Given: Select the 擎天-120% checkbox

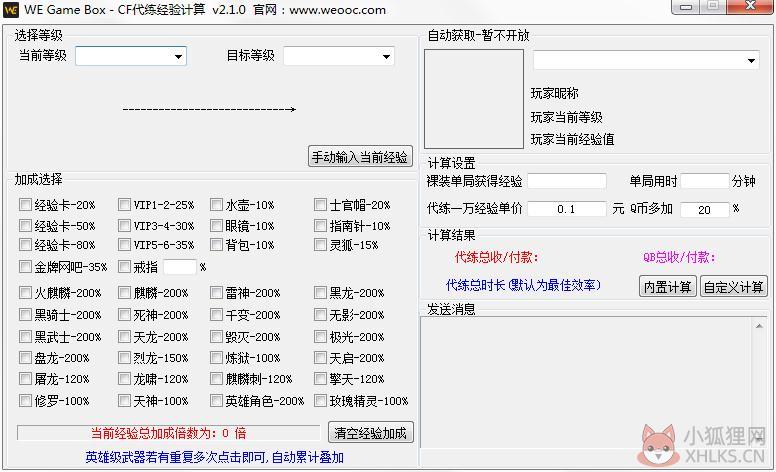Looking at the screenshot, I should (320, 378).
